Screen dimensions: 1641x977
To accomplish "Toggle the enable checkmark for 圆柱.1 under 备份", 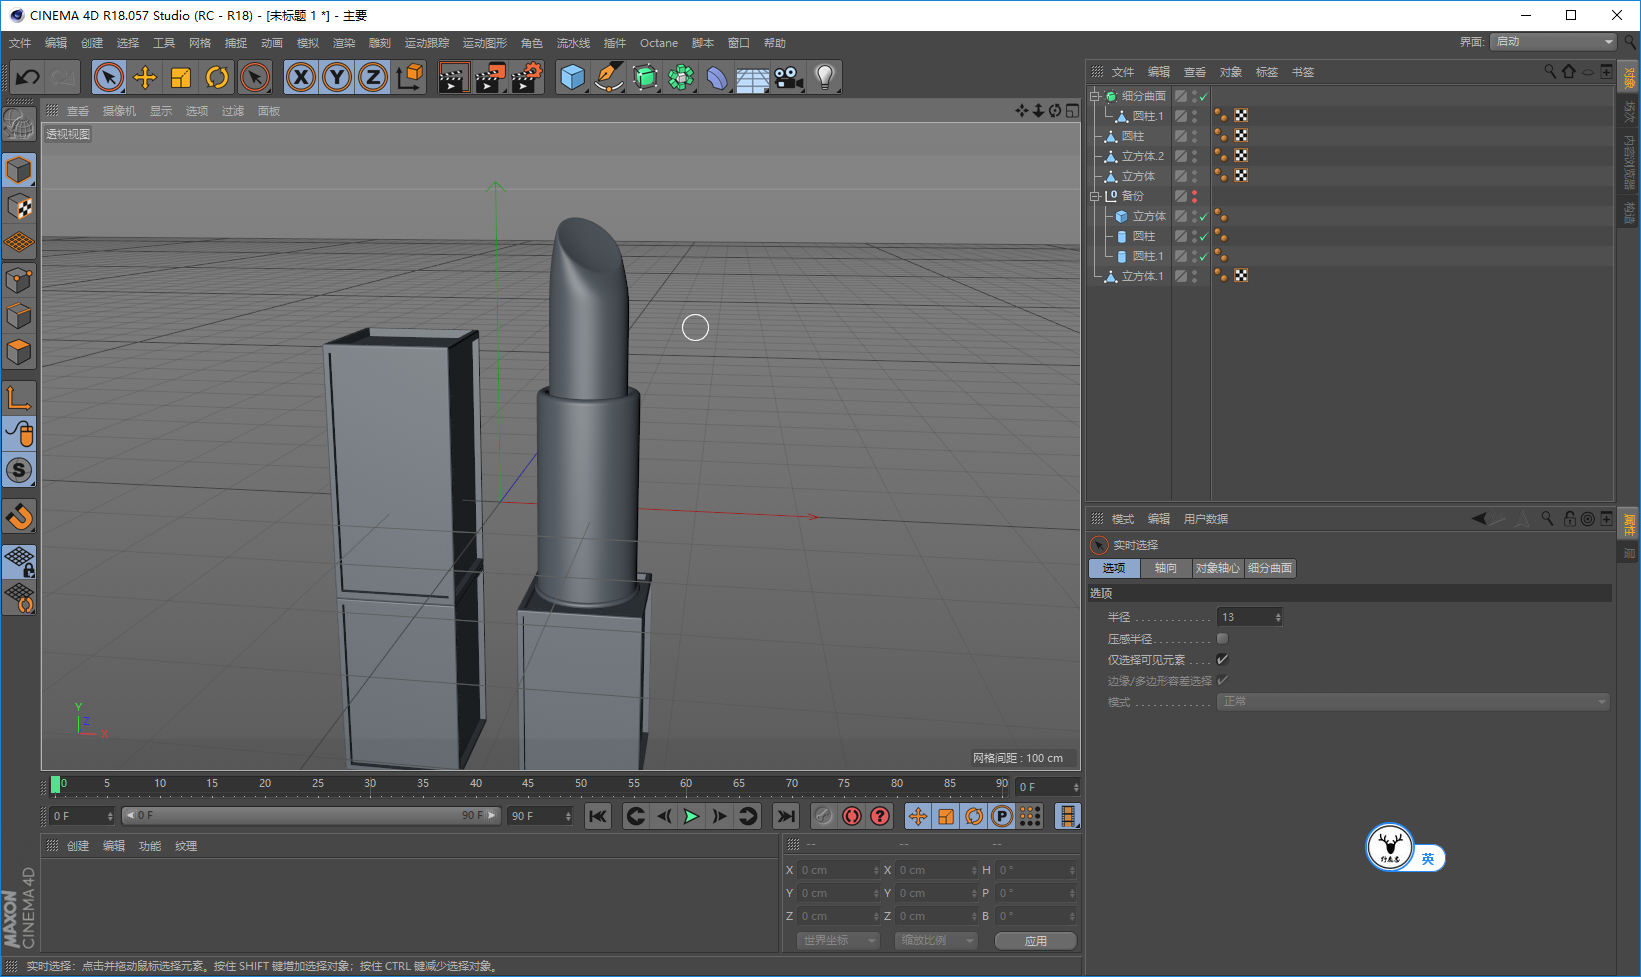I will pyautogui.click(x=1204, y=257).
